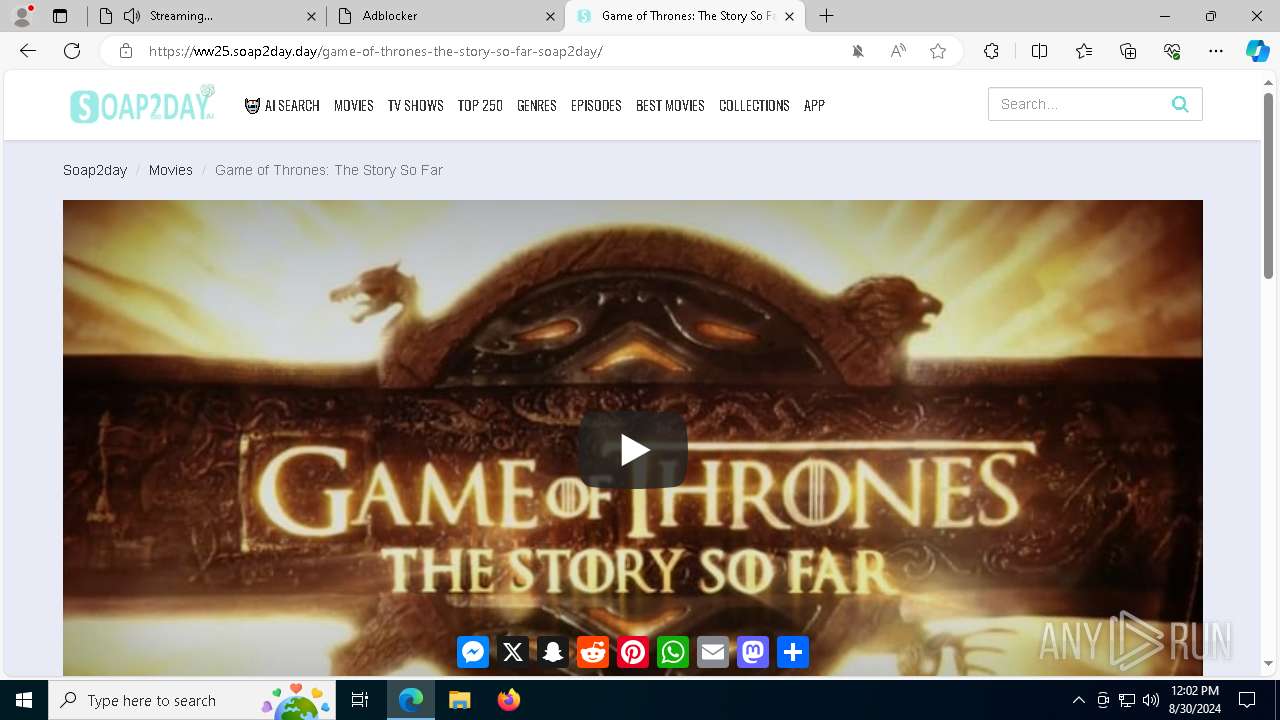This screenshot has width=1280, height=720.
Task: Open File Explorer from taskbar
Action: (459, 700)
